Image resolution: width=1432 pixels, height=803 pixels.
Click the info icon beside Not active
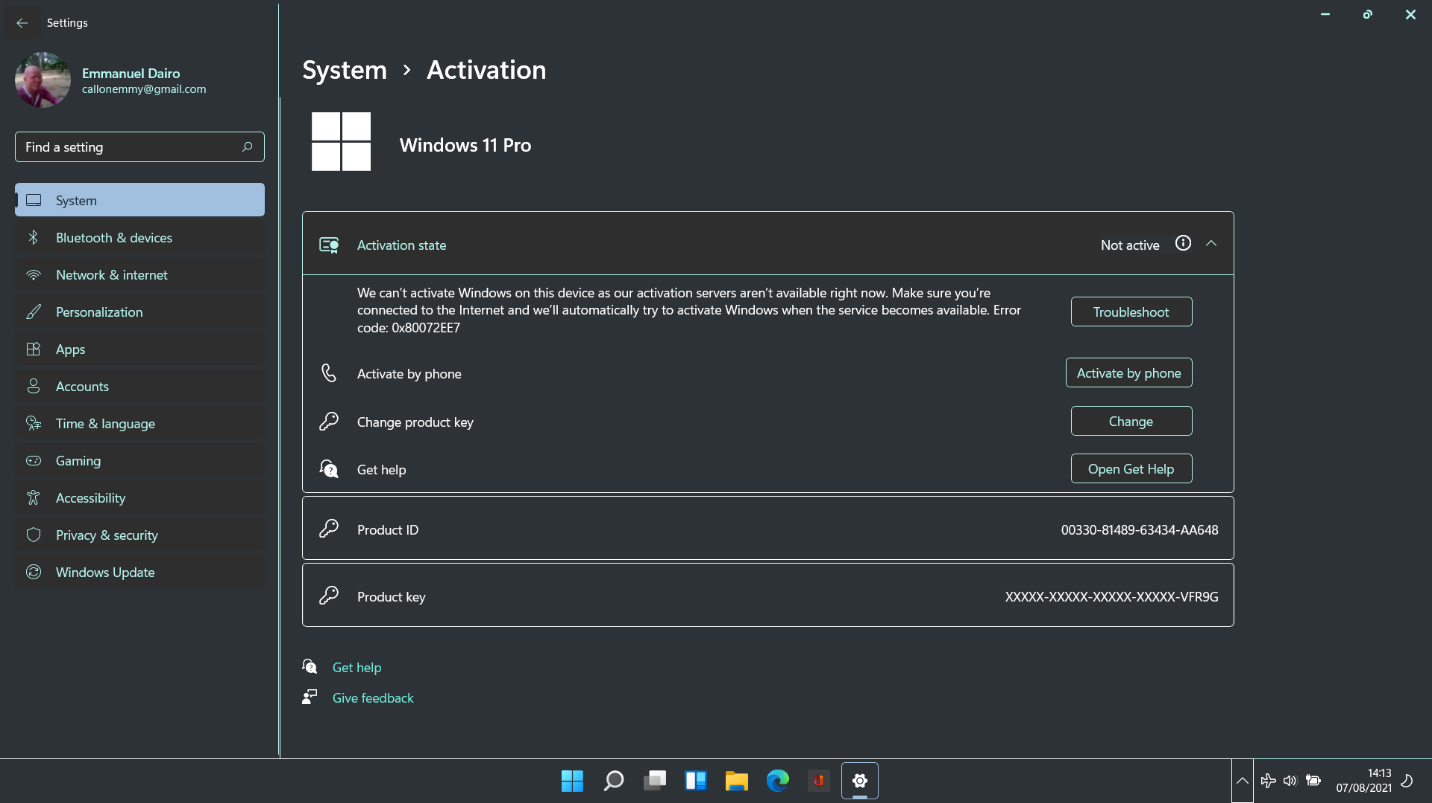click(1183, 243)
